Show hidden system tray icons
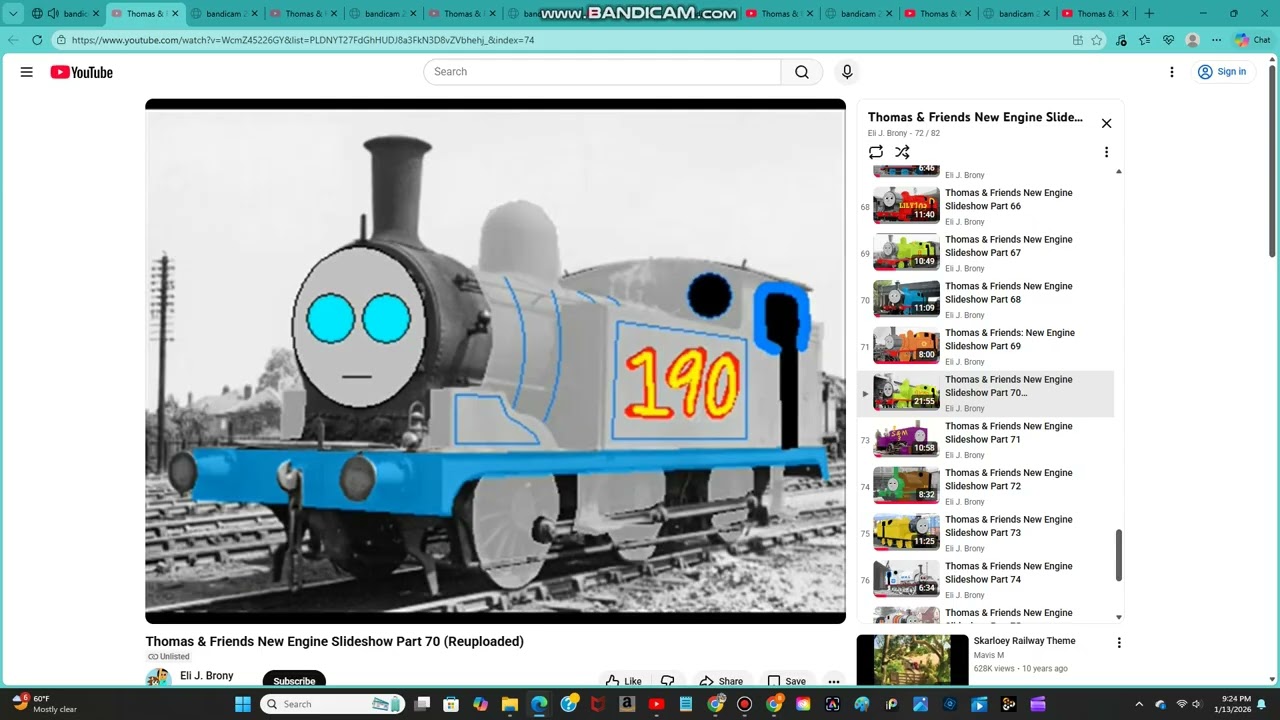This screenshot has height=720, width=1280. pyautogui.click(x=1139, y=704)
